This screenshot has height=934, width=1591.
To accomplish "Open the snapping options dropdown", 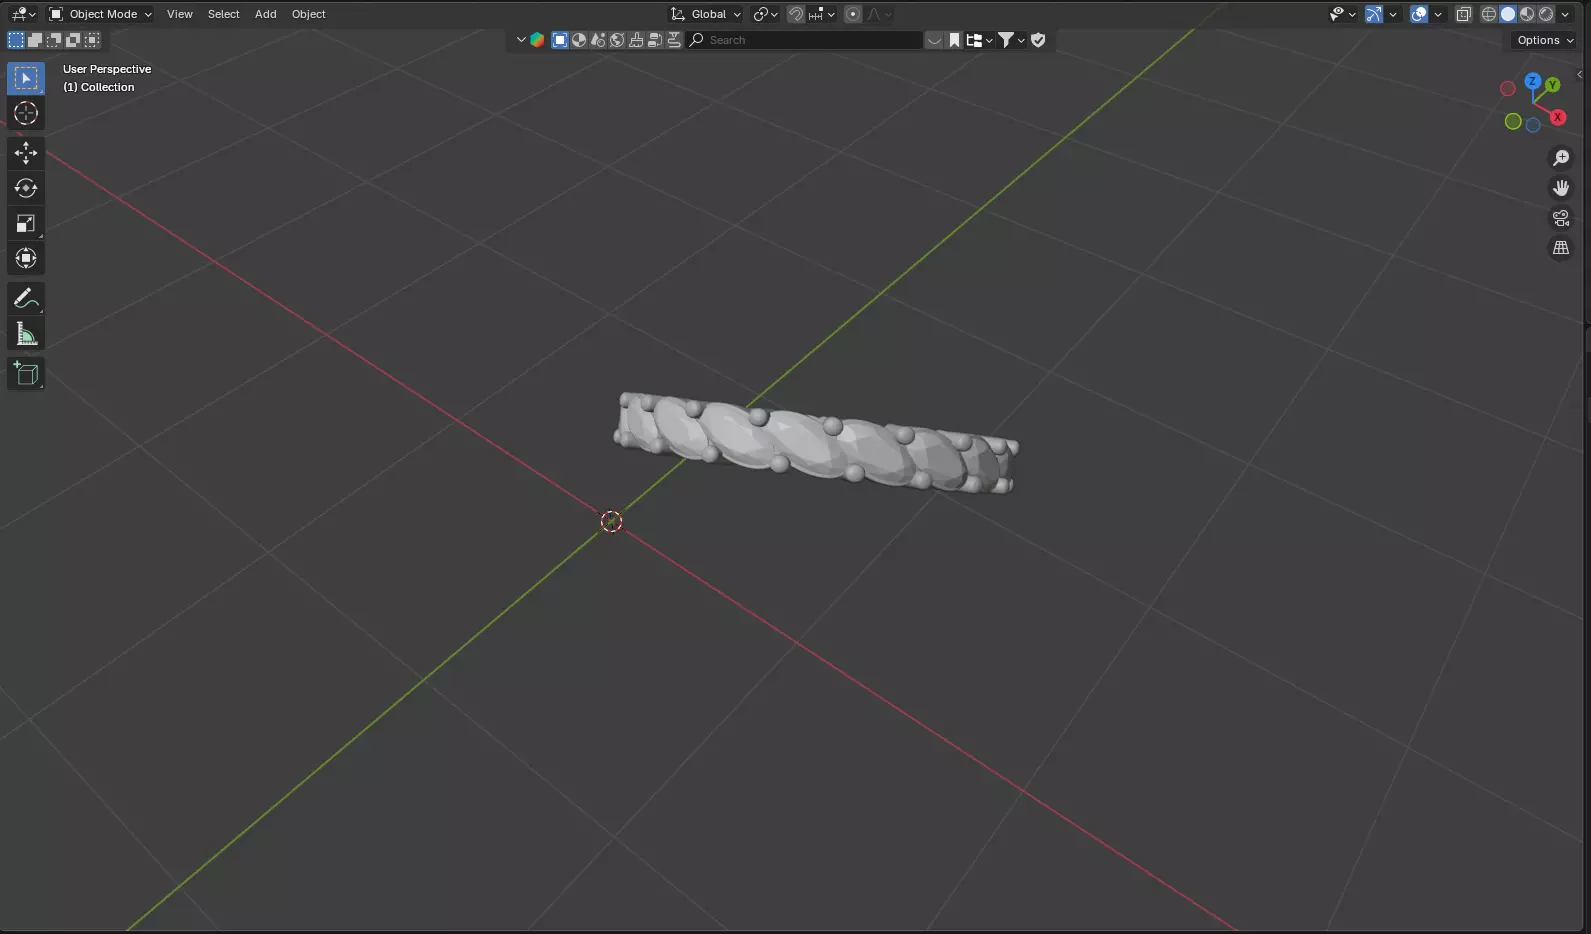I will click(x=822, y=14).
